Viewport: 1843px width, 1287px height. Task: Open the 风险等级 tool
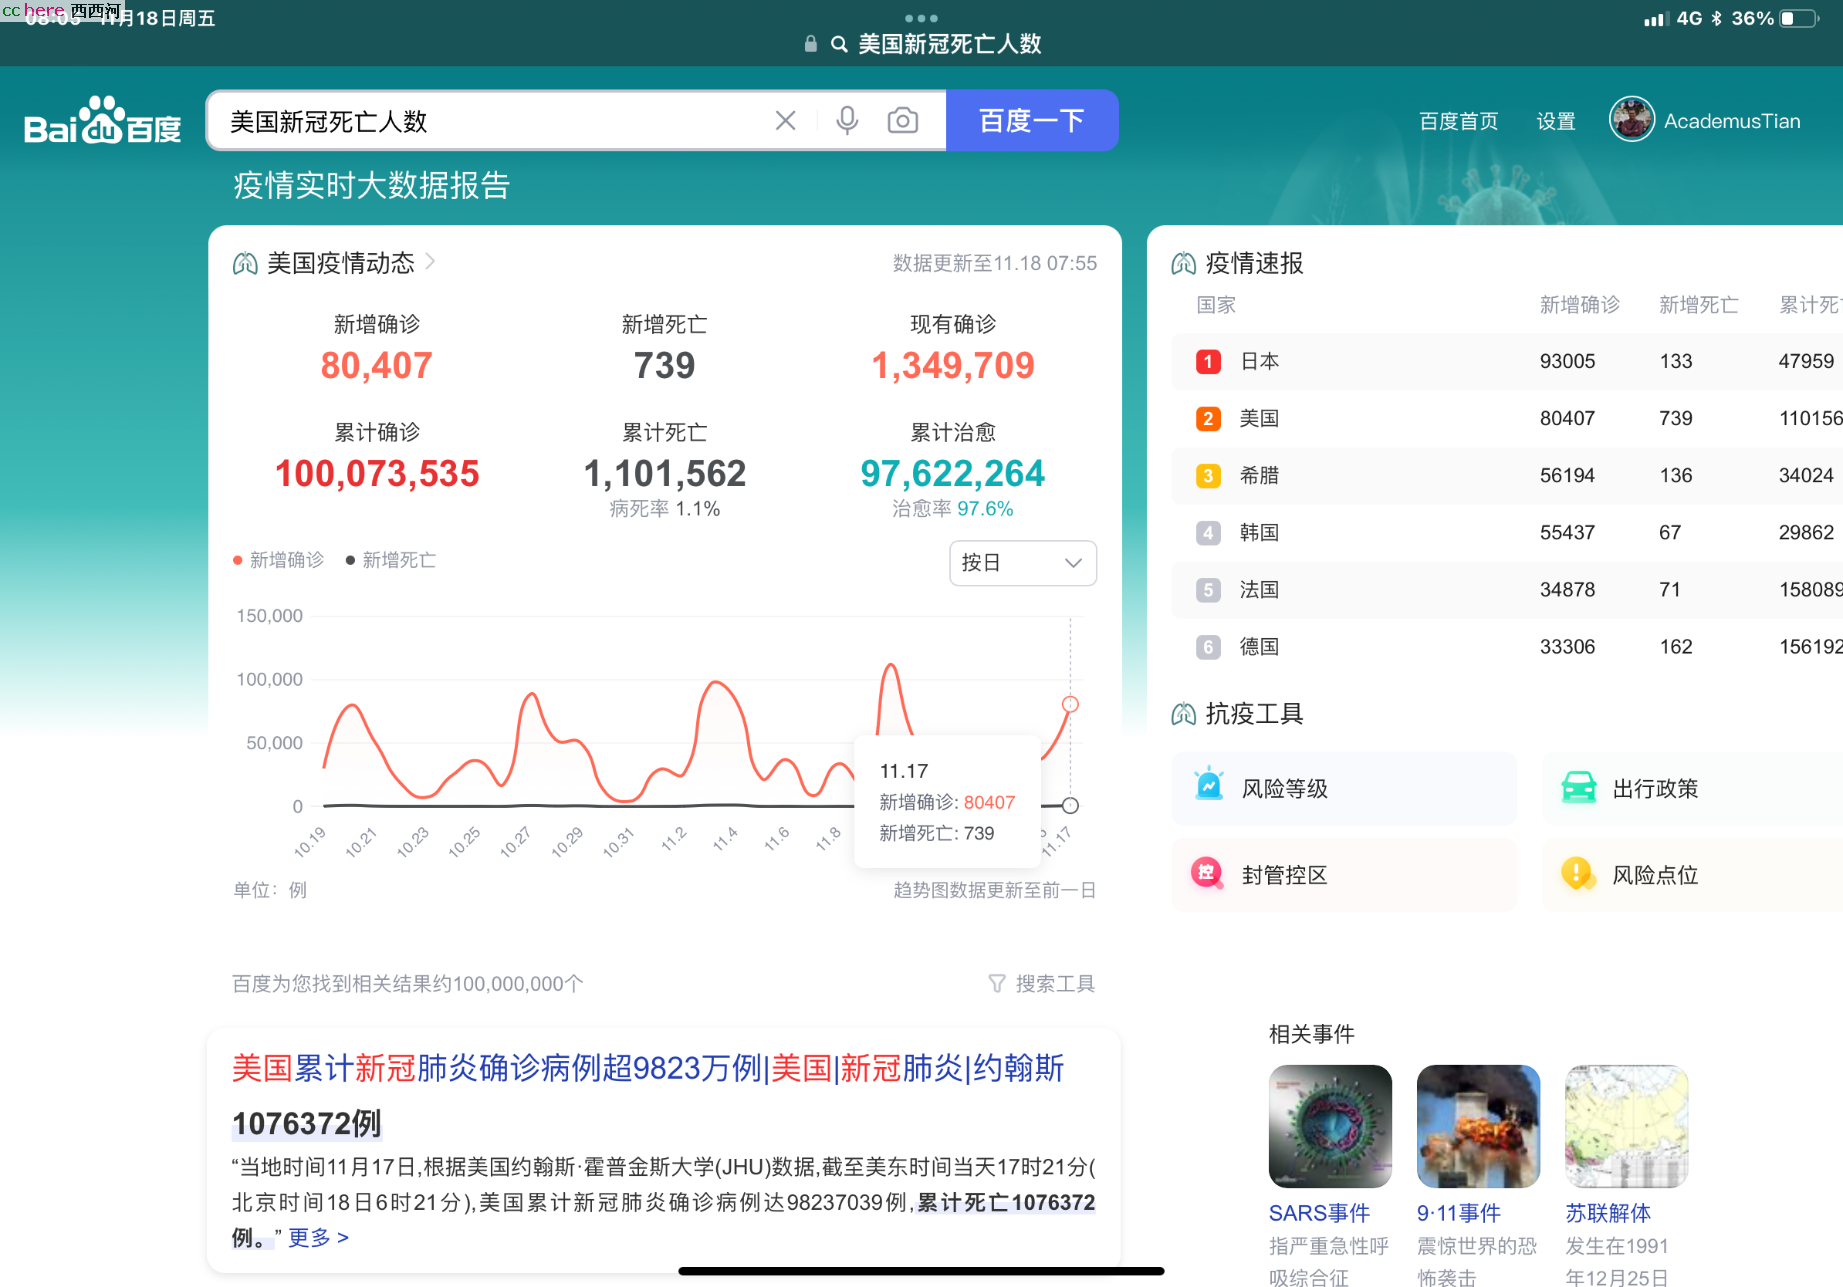point(1344,788)
